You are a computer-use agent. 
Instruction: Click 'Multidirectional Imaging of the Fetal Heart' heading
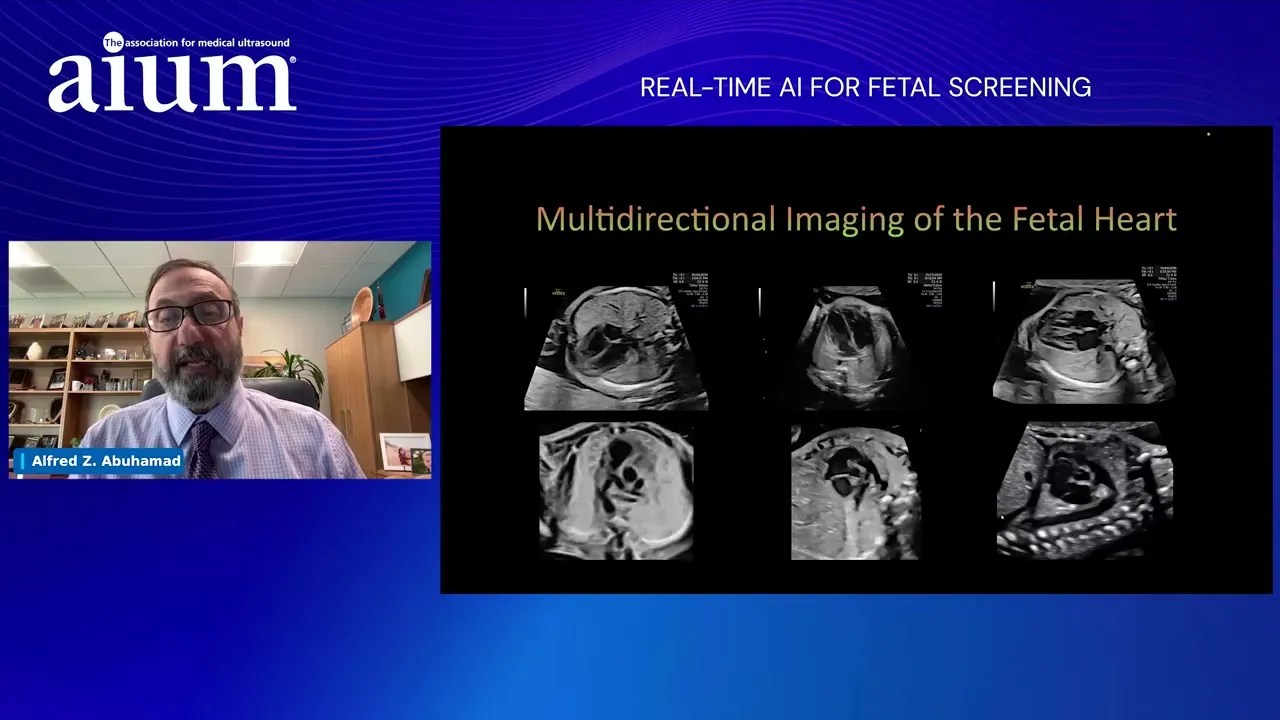click(856, 219)
